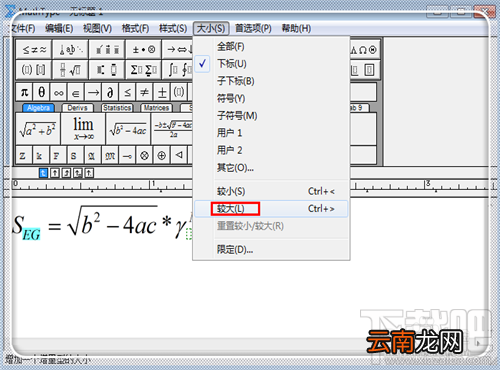Choose 用户 1 size option
The width and height of the screenshot is (500, 370).
(x=271, y=133)
